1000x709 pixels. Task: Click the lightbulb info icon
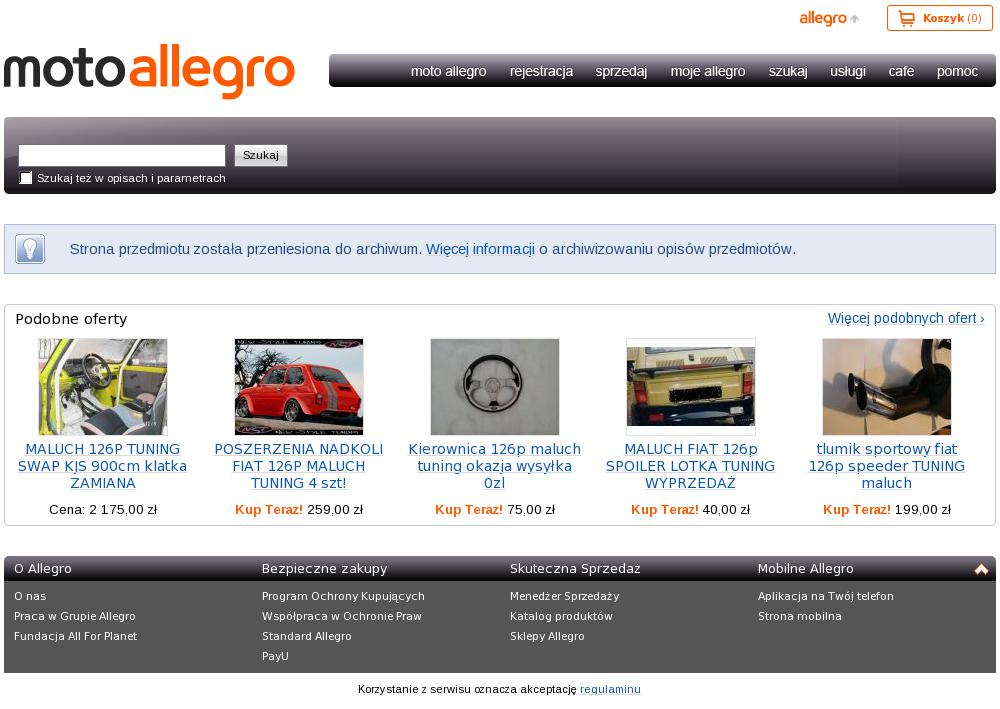(30, 249)
